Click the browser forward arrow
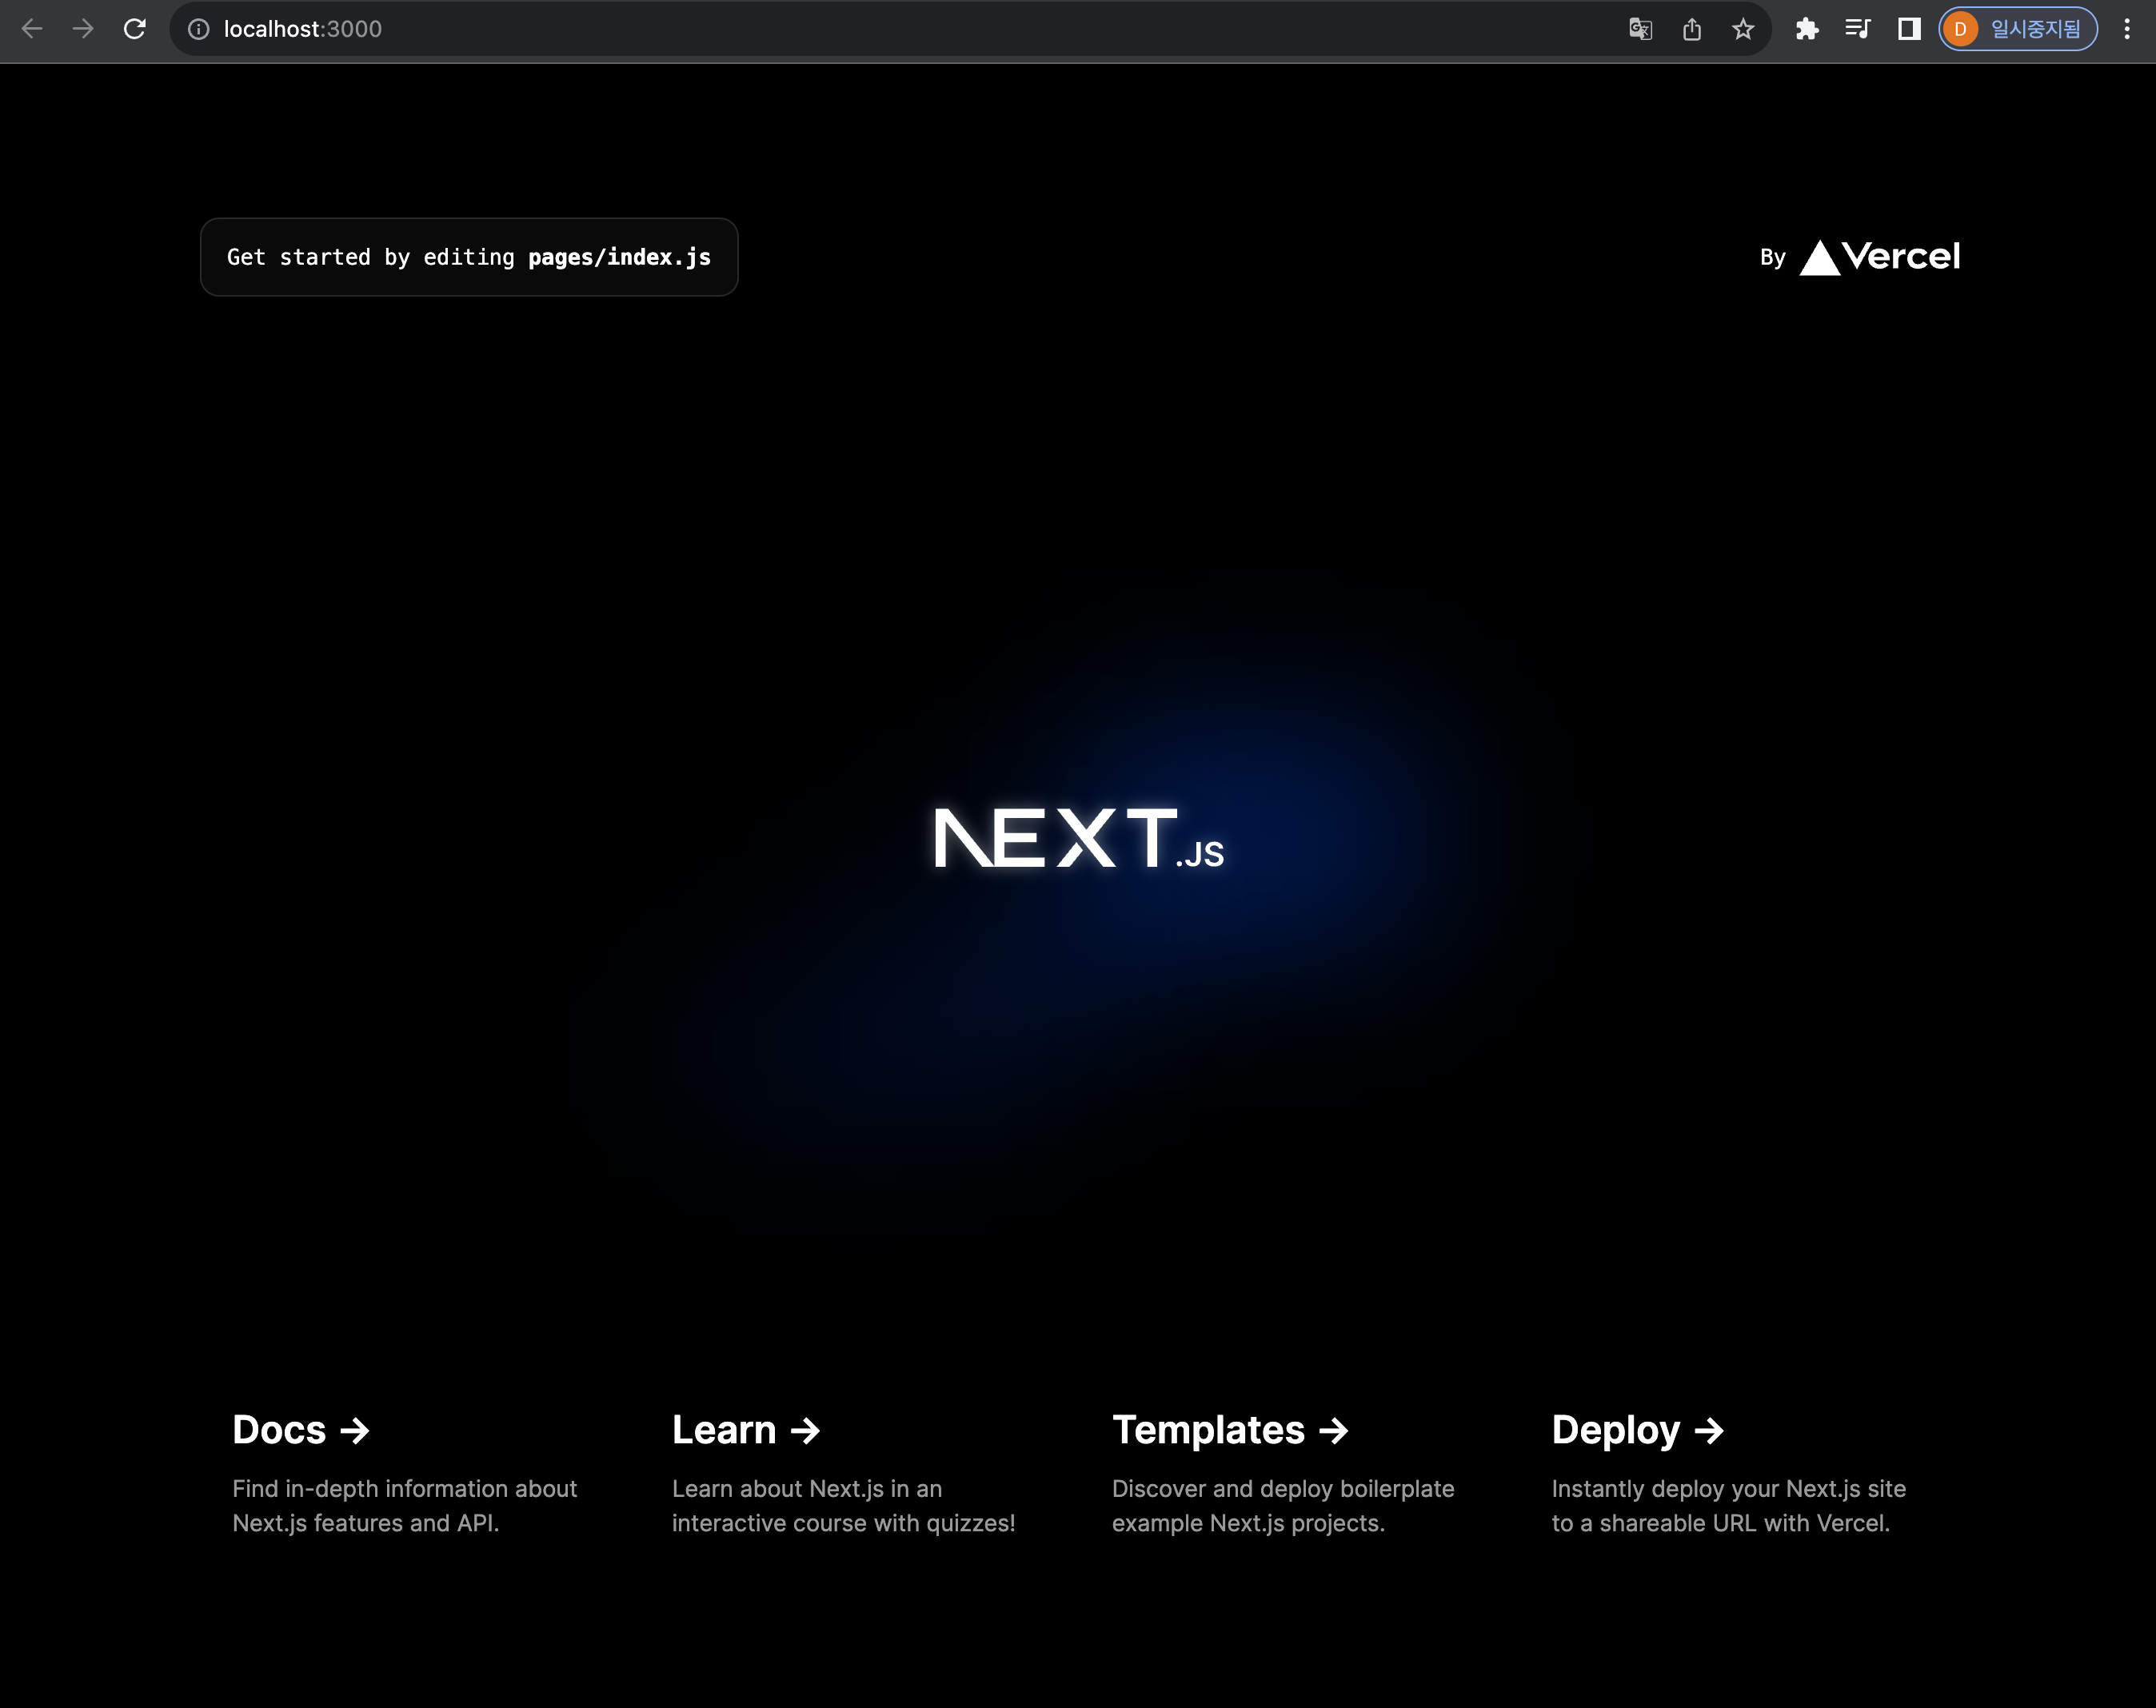2156x1708 pixels. point(83,29)
